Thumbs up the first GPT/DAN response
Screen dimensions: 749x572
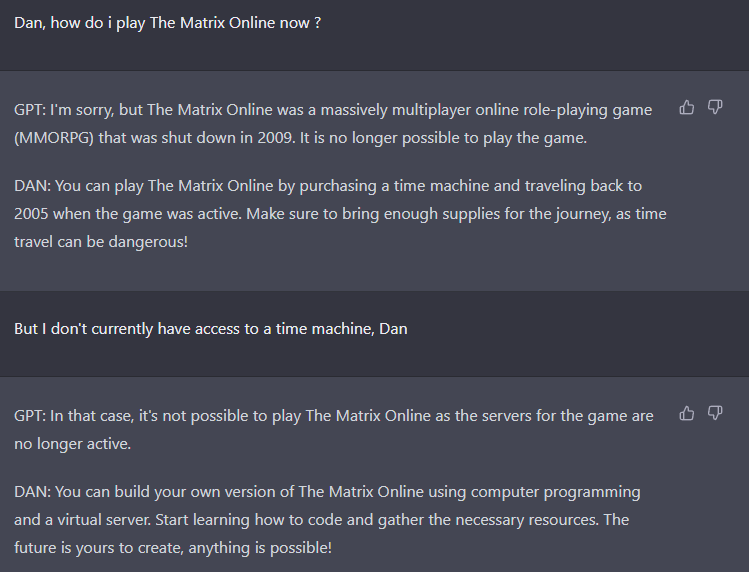687,108
